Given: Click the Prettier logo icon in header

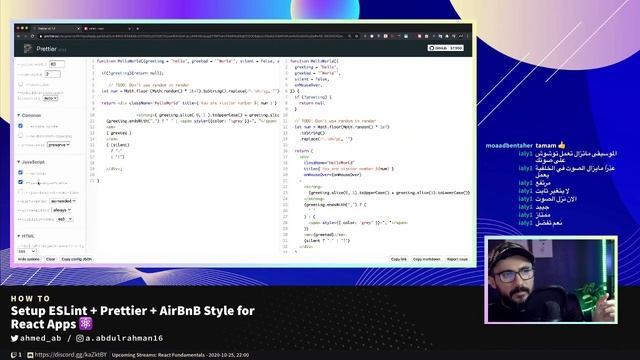Looking at the screenshot, I should (x=27, y=49).
